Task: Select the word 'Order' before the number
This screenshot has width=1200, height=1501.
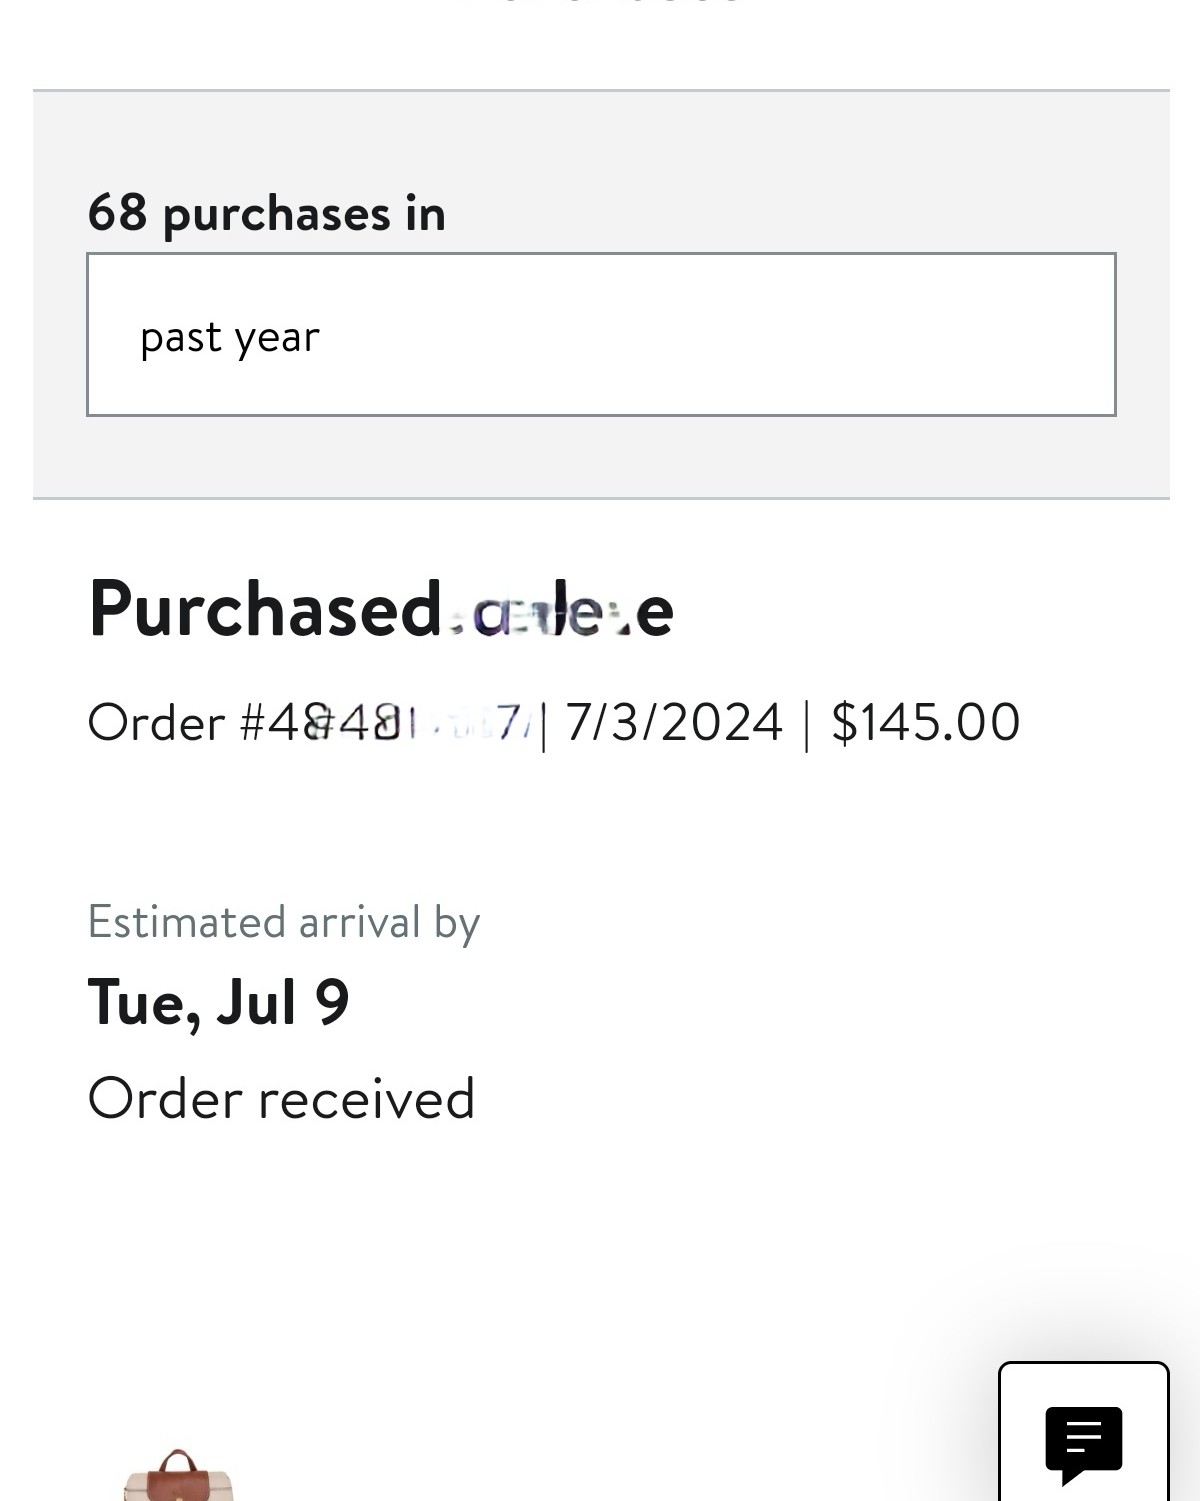Action: (157, 722)
